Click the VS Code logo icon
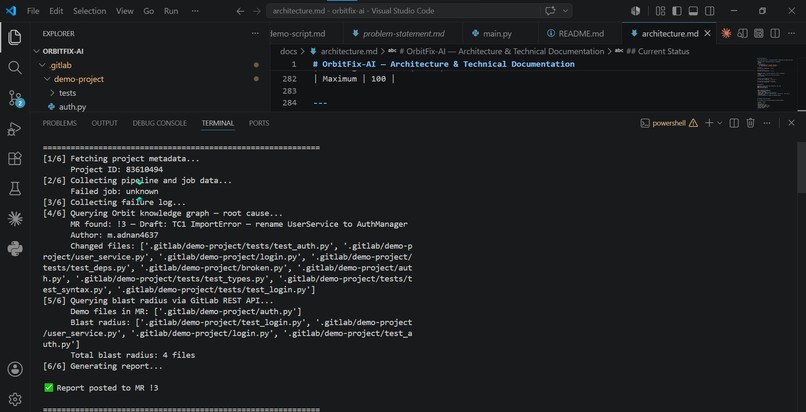Image resolution: width=806 pixels, height=412 pixels. pyautogui.click(x=11, y=11)
